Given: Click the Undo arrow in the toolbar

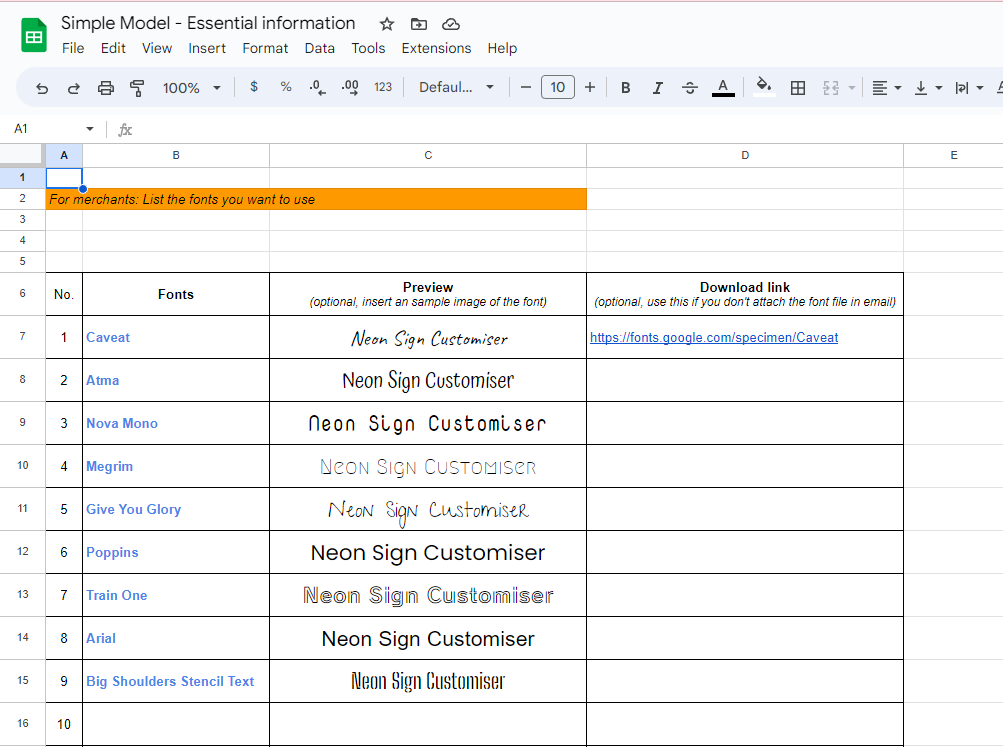Looking at the screenshot, I should (x=42, y=88).
